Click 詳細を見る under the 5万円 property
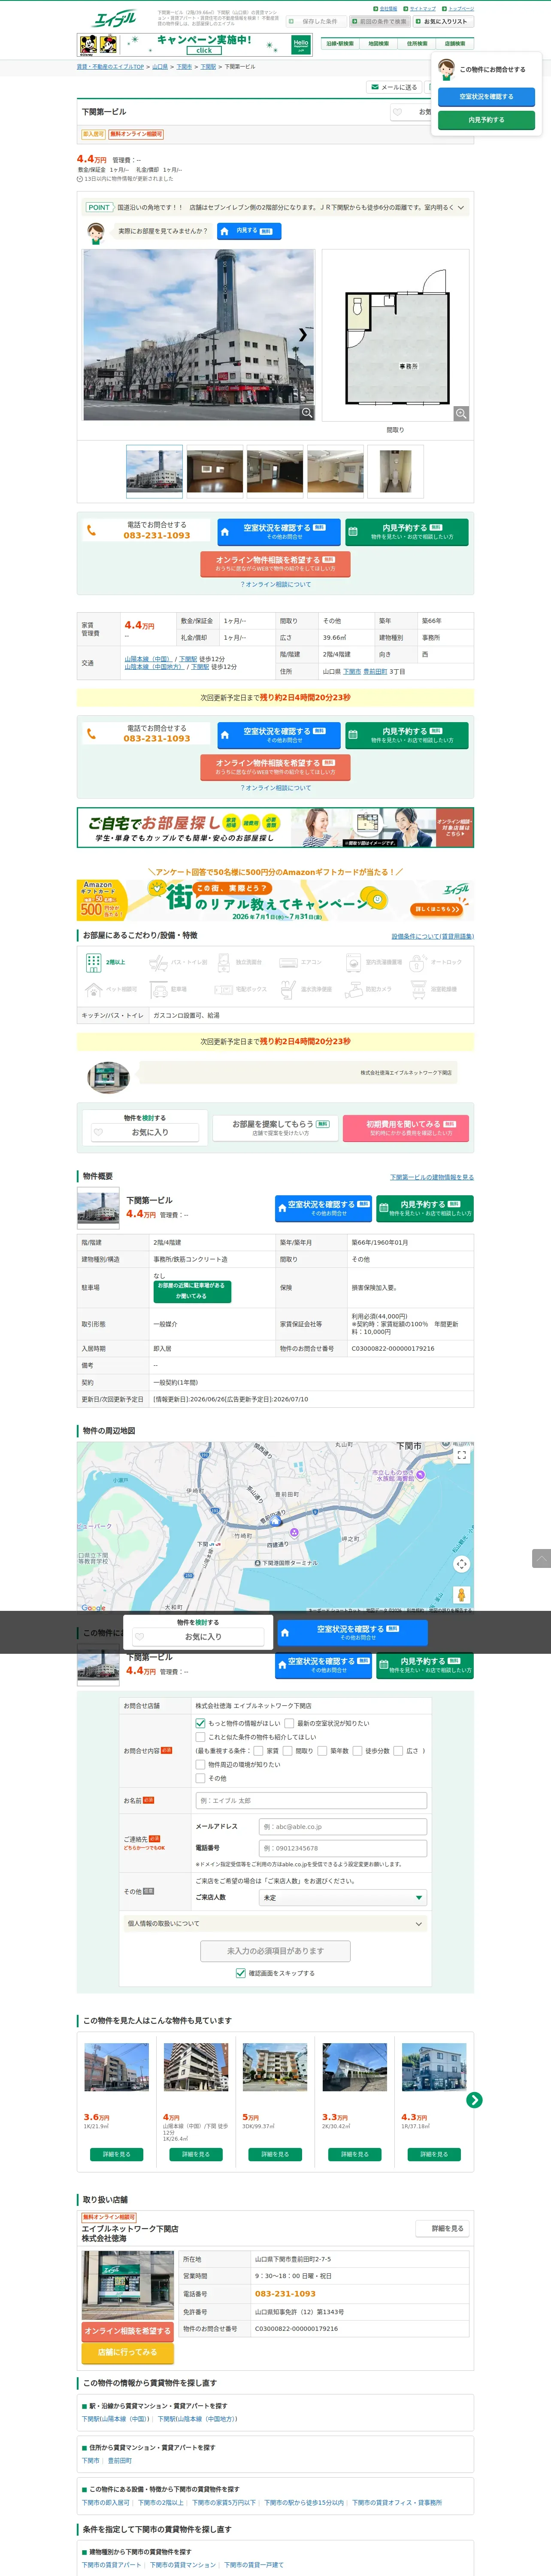The image size is (551, 2576). (275, 2154)
